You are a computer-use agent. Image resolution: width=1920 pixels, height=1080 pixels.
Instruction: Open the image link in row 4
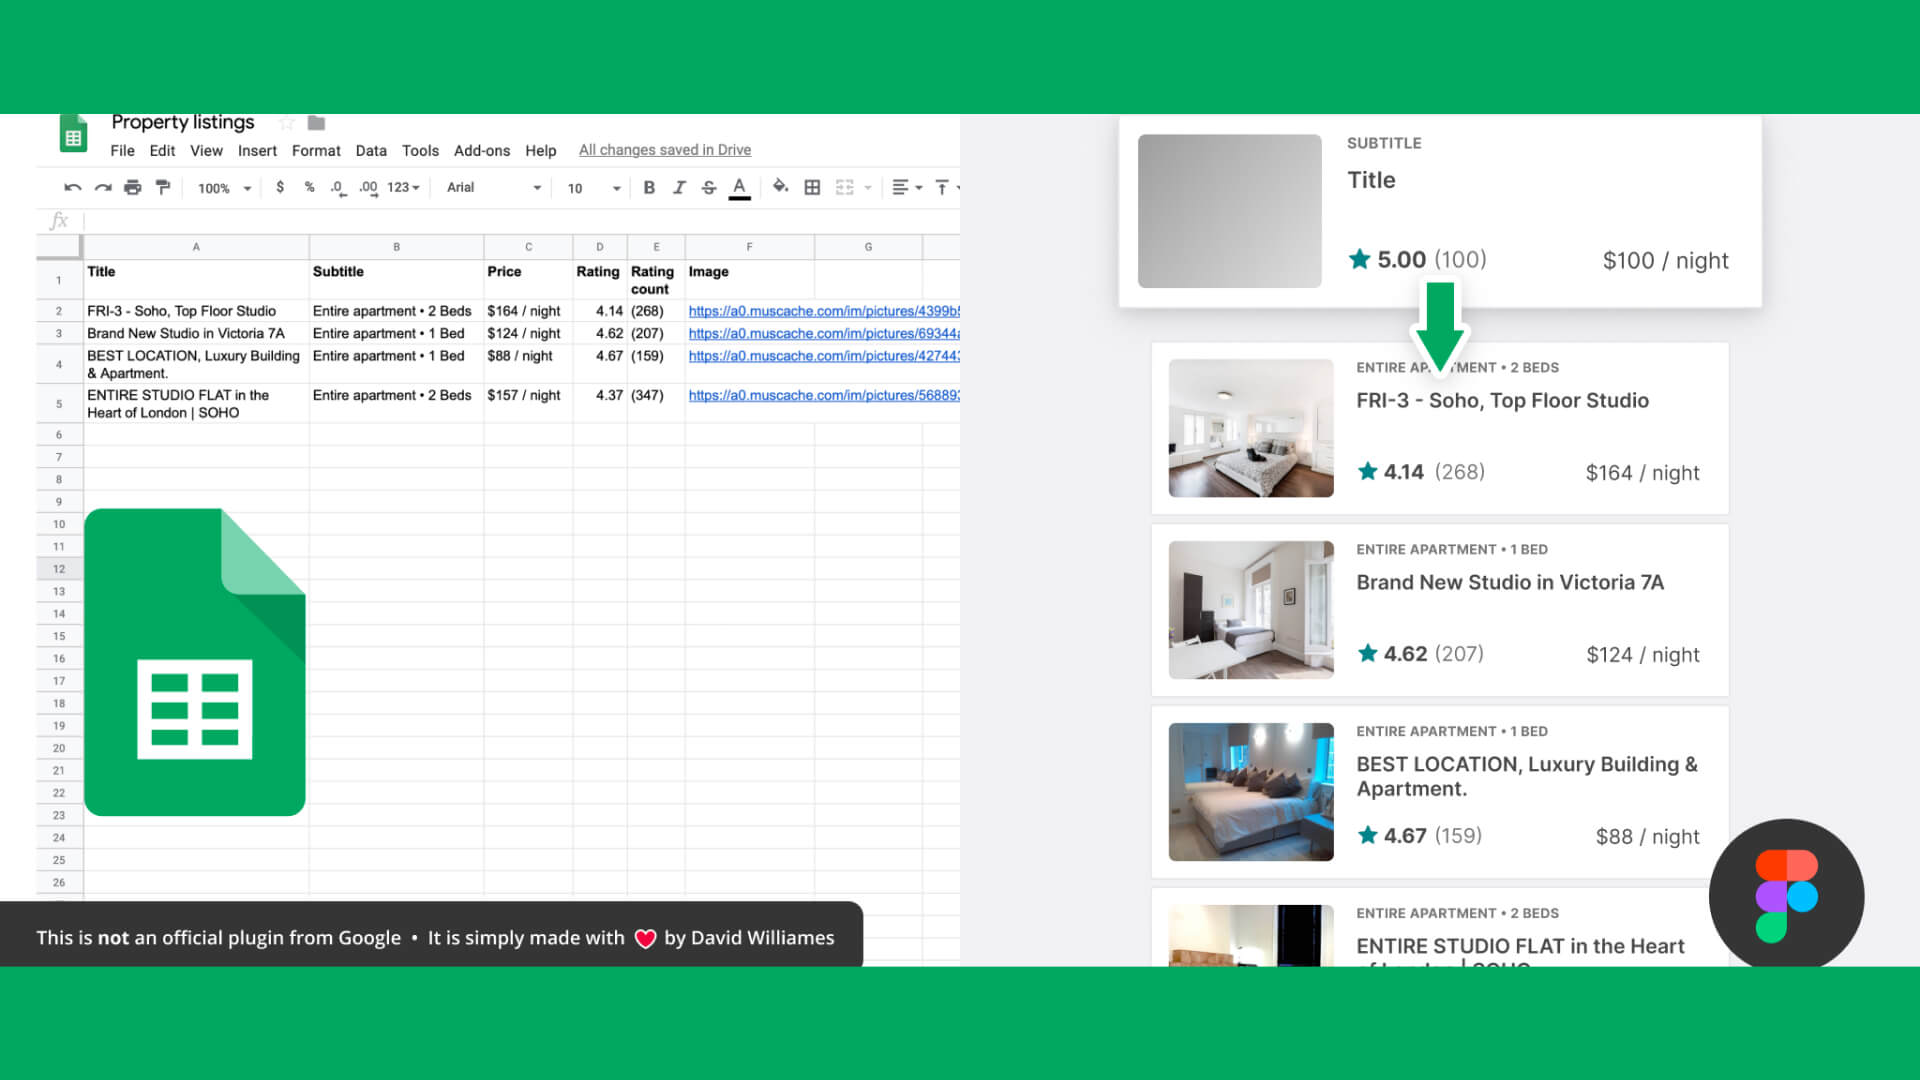pyautogui.click(x=824, y=355)
